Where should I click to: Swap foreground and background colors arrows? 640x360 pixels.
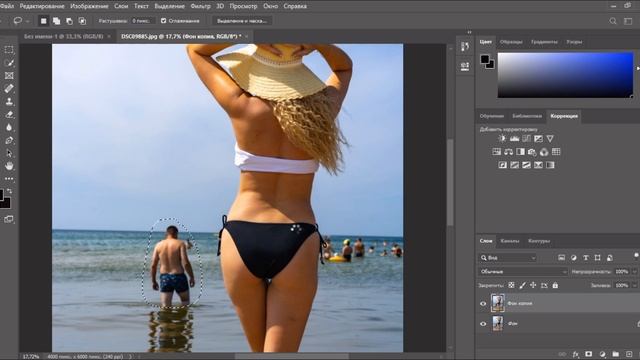point(9,191)
